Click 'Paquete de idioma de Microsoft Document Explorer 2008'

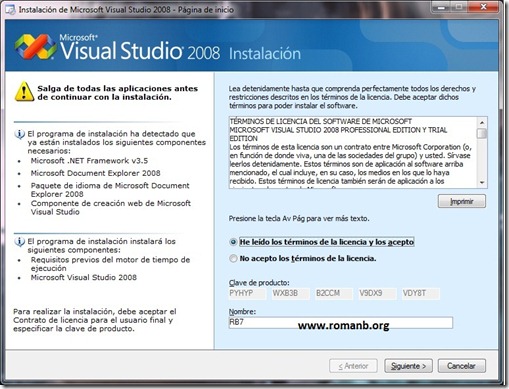pos(110,190)
